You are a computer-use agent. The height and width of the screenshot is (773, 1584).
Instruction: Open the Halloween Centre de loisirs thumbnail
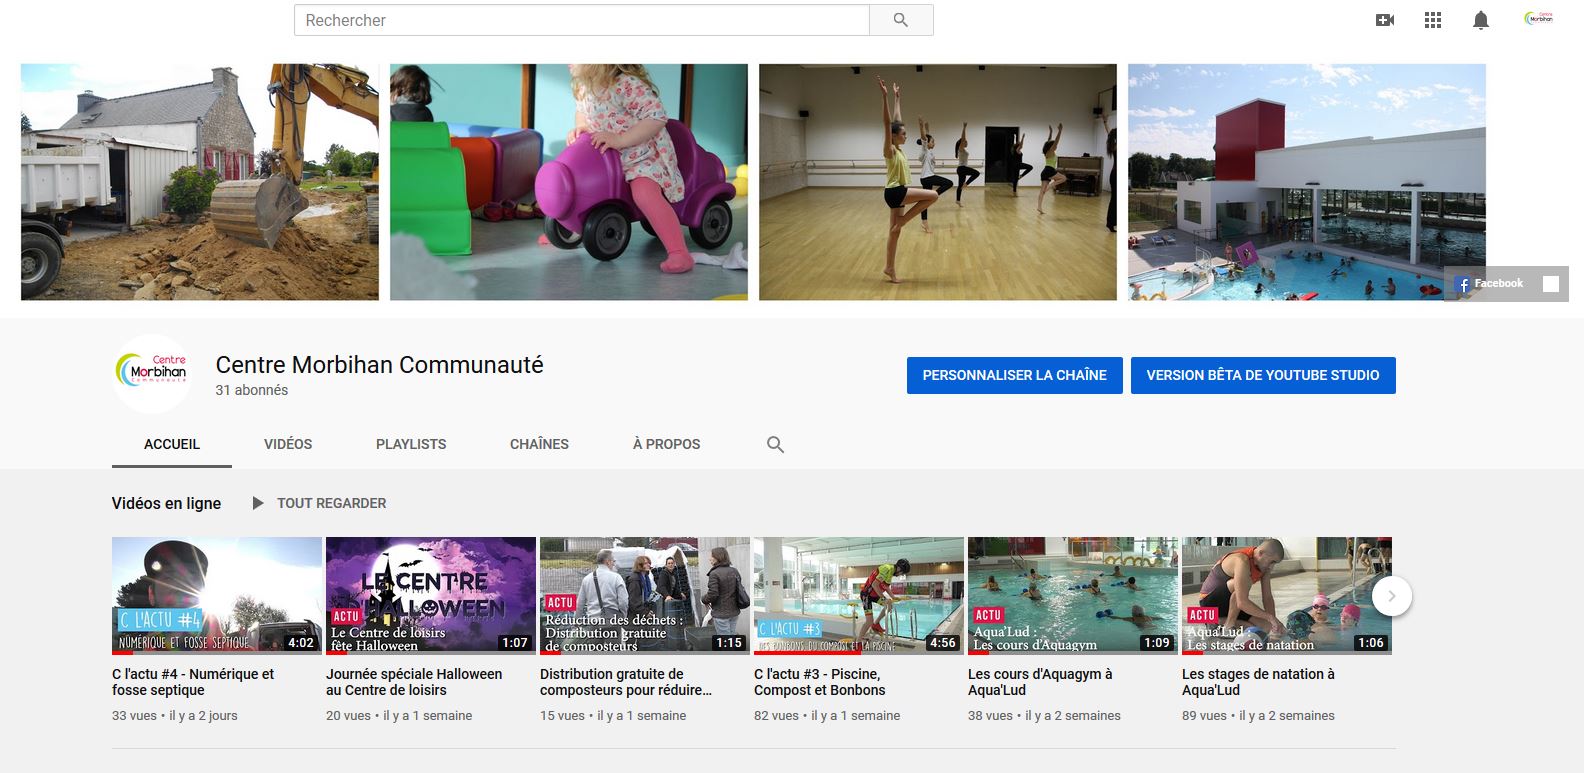[430, 595]
